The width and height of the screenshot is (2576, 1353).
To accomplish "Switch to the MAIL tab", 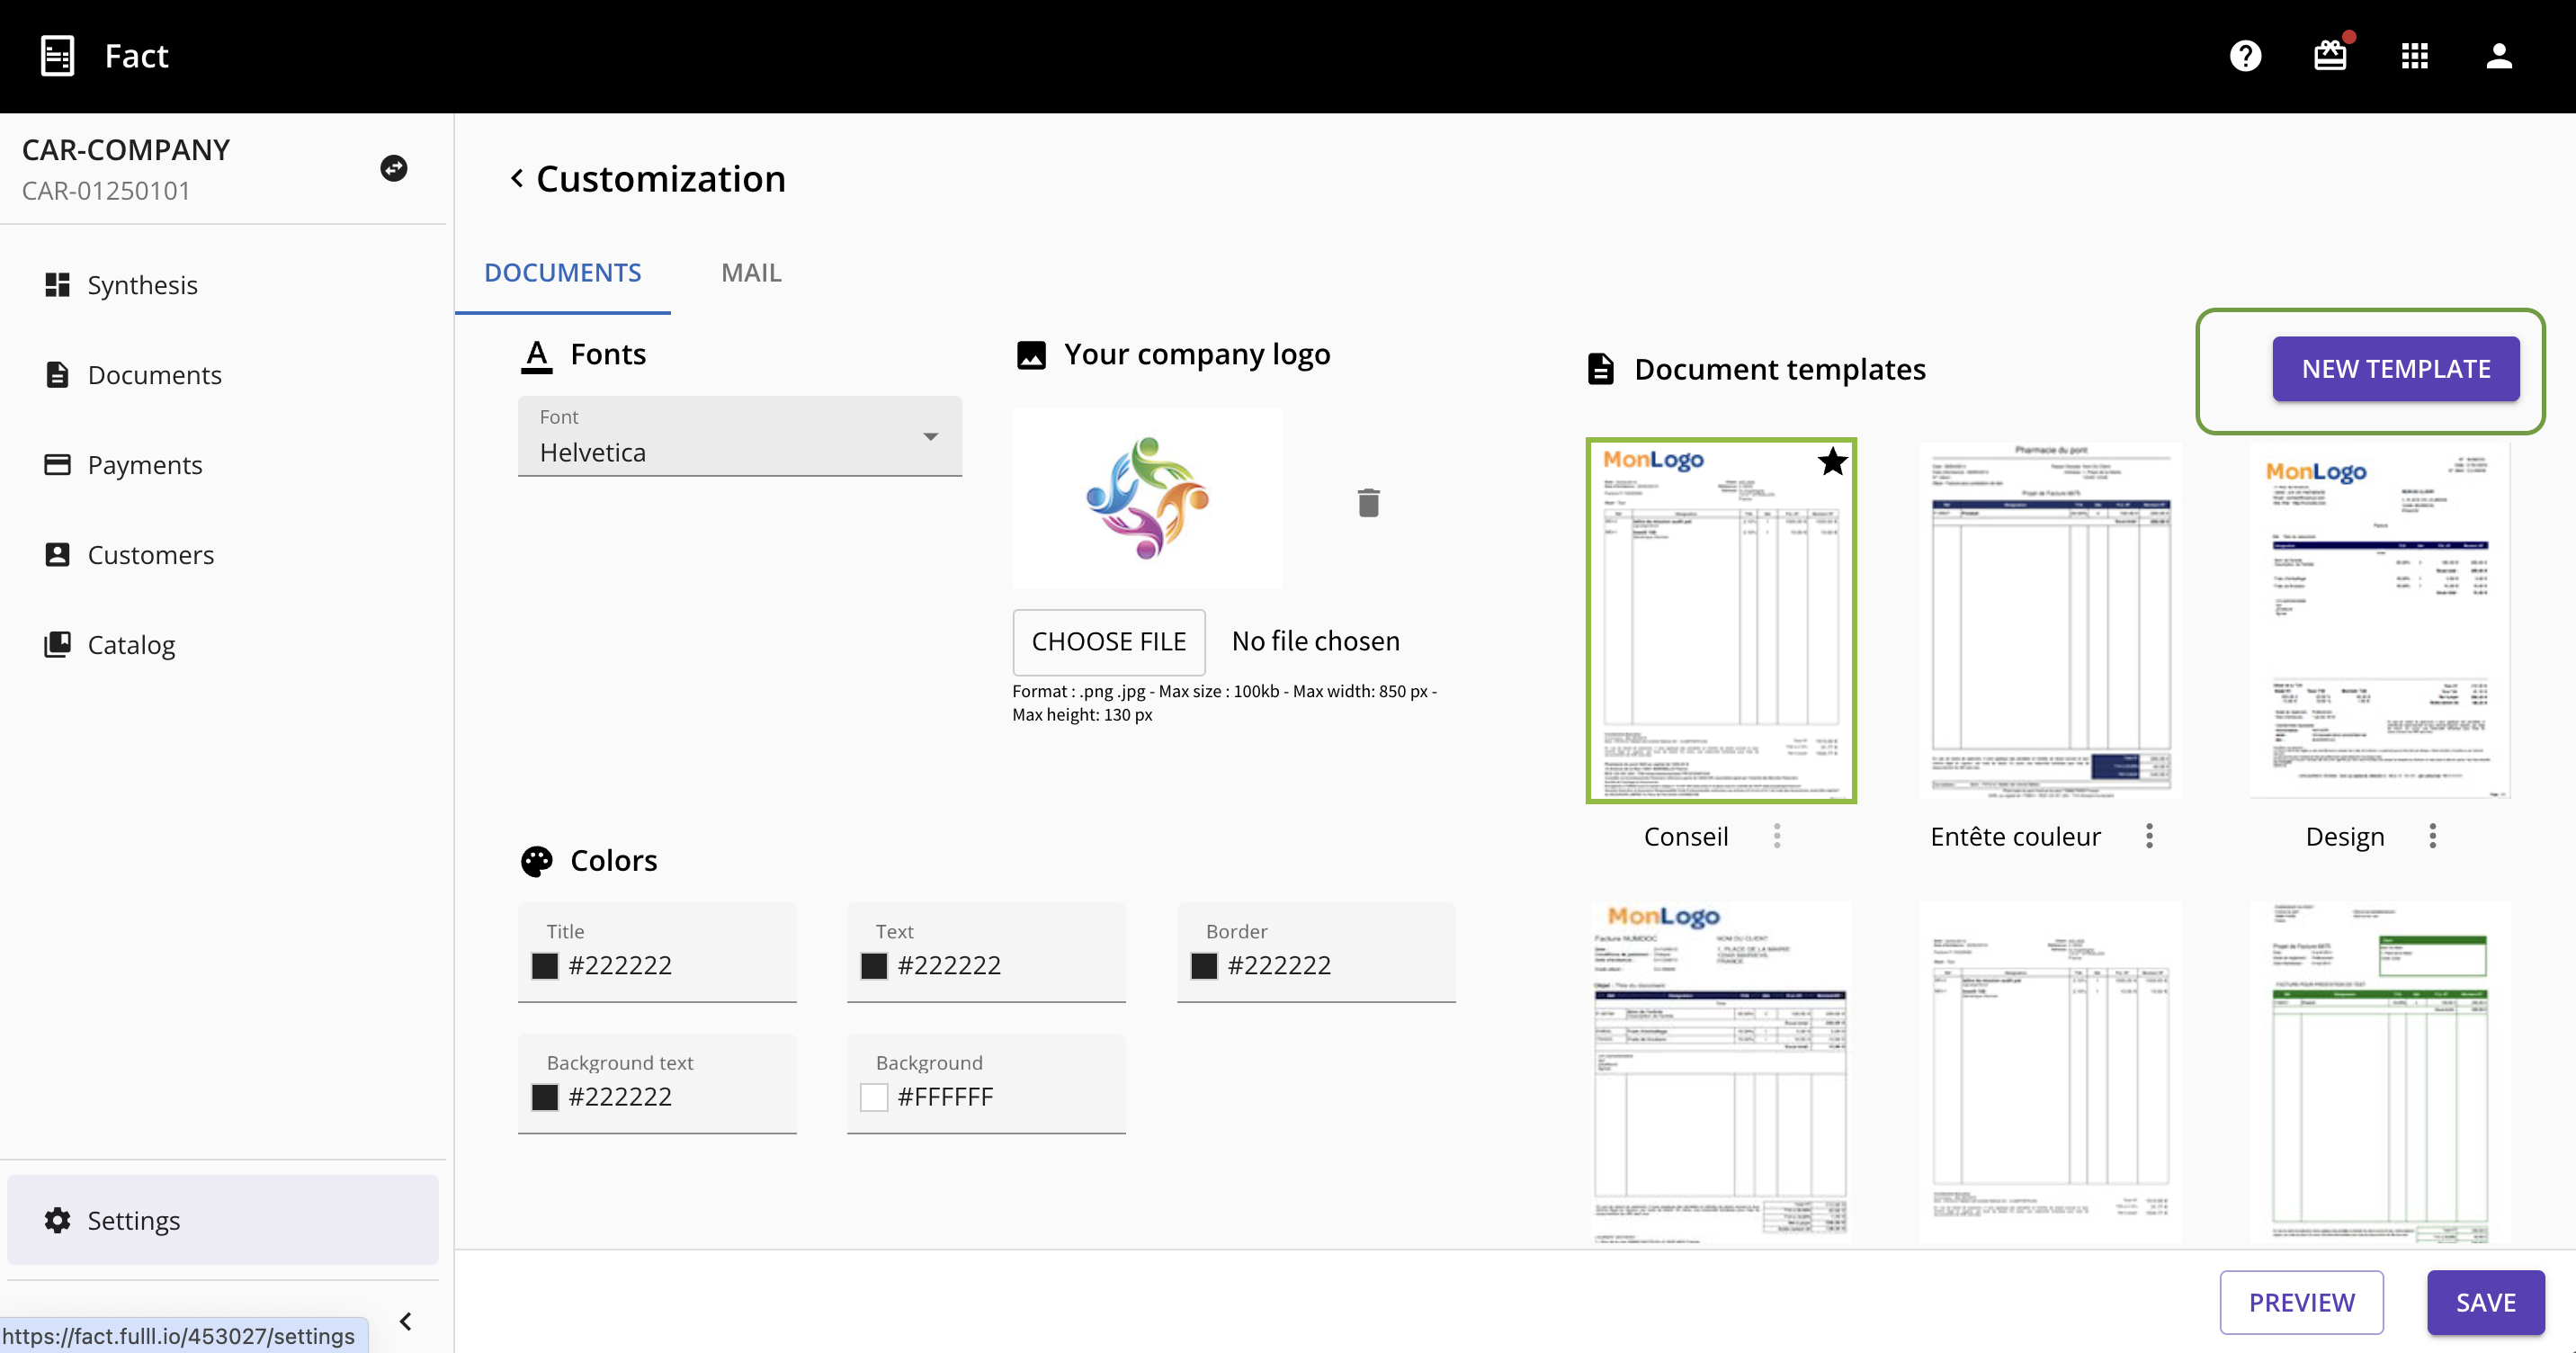I will (751, 273).
